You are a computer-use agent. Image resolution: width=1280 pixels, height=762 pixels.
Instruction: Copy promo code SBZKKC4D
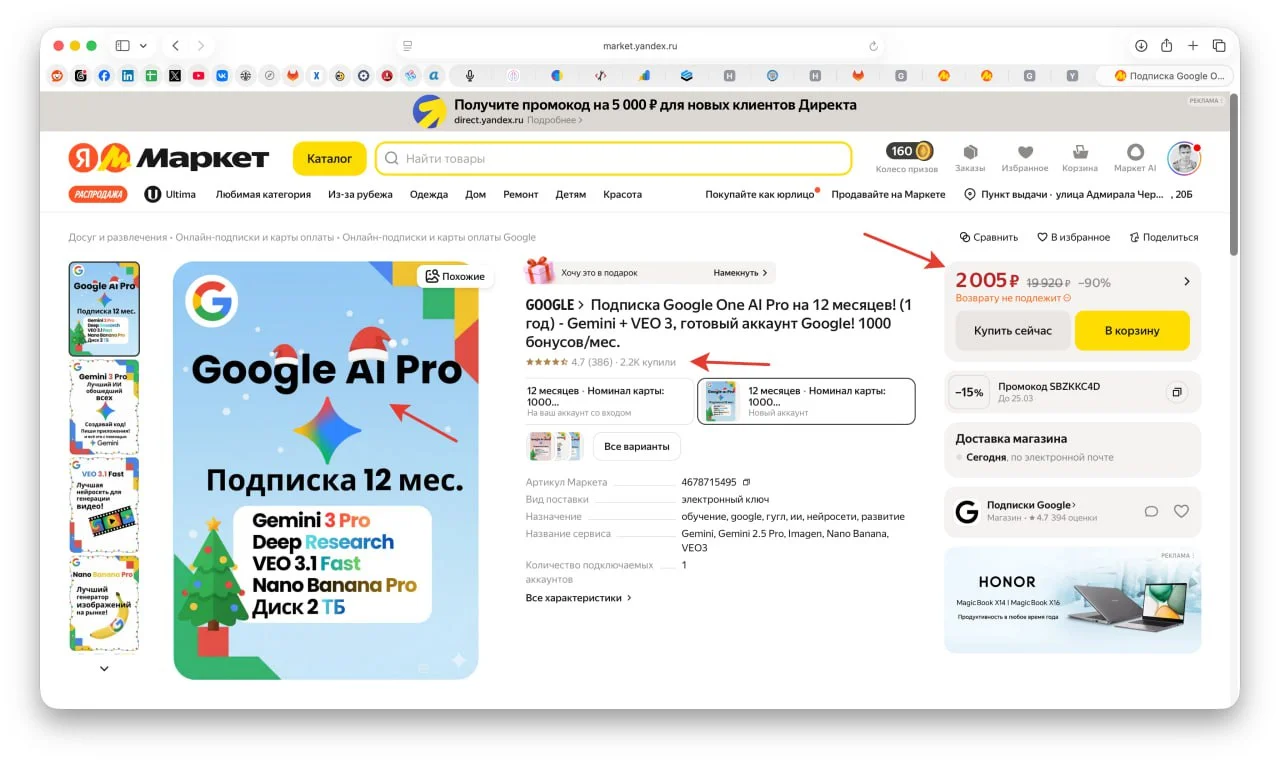[1177, 393]
